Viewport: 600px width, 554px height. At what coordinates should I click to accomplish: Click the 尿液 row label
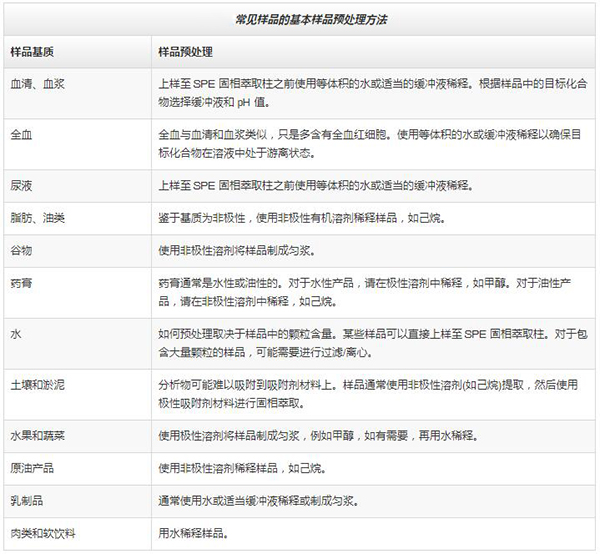[20, 184]
